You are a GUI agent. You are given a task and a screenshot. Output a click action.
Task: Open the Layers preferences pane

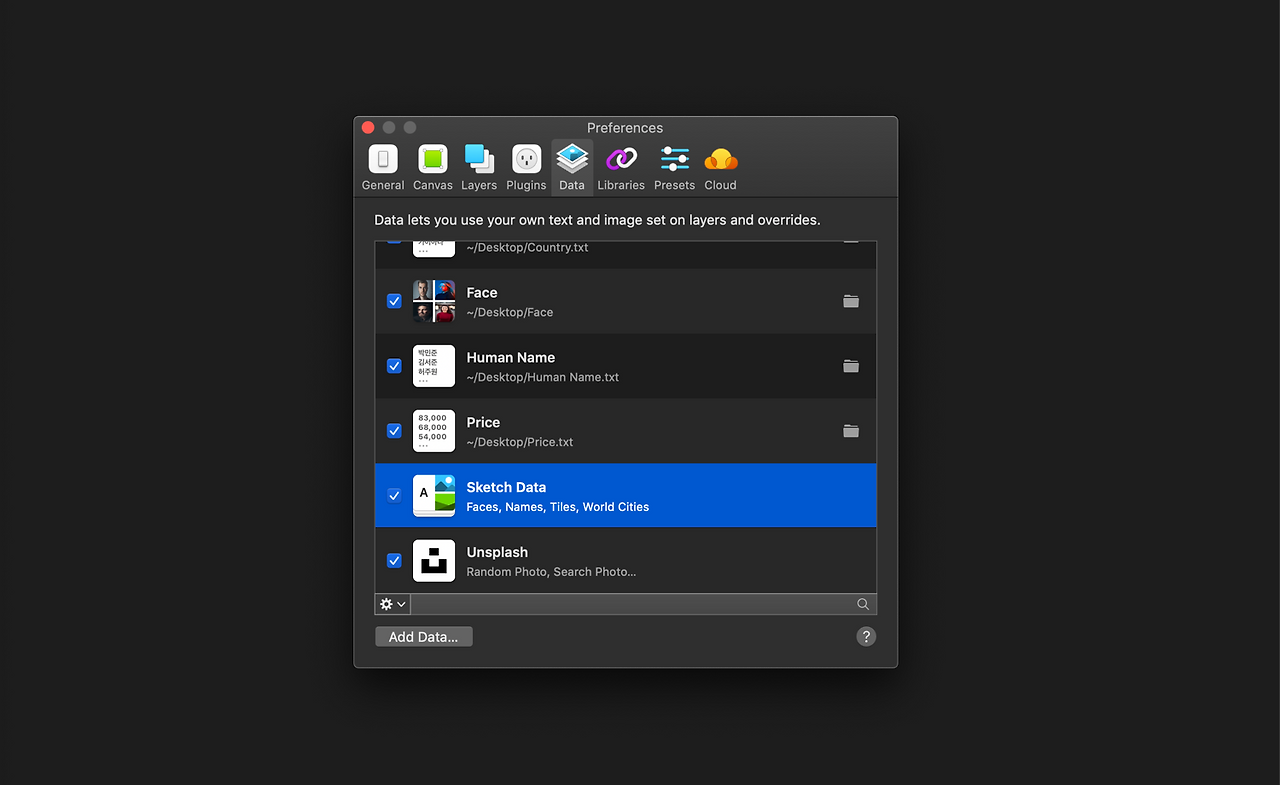pos(478,166)
